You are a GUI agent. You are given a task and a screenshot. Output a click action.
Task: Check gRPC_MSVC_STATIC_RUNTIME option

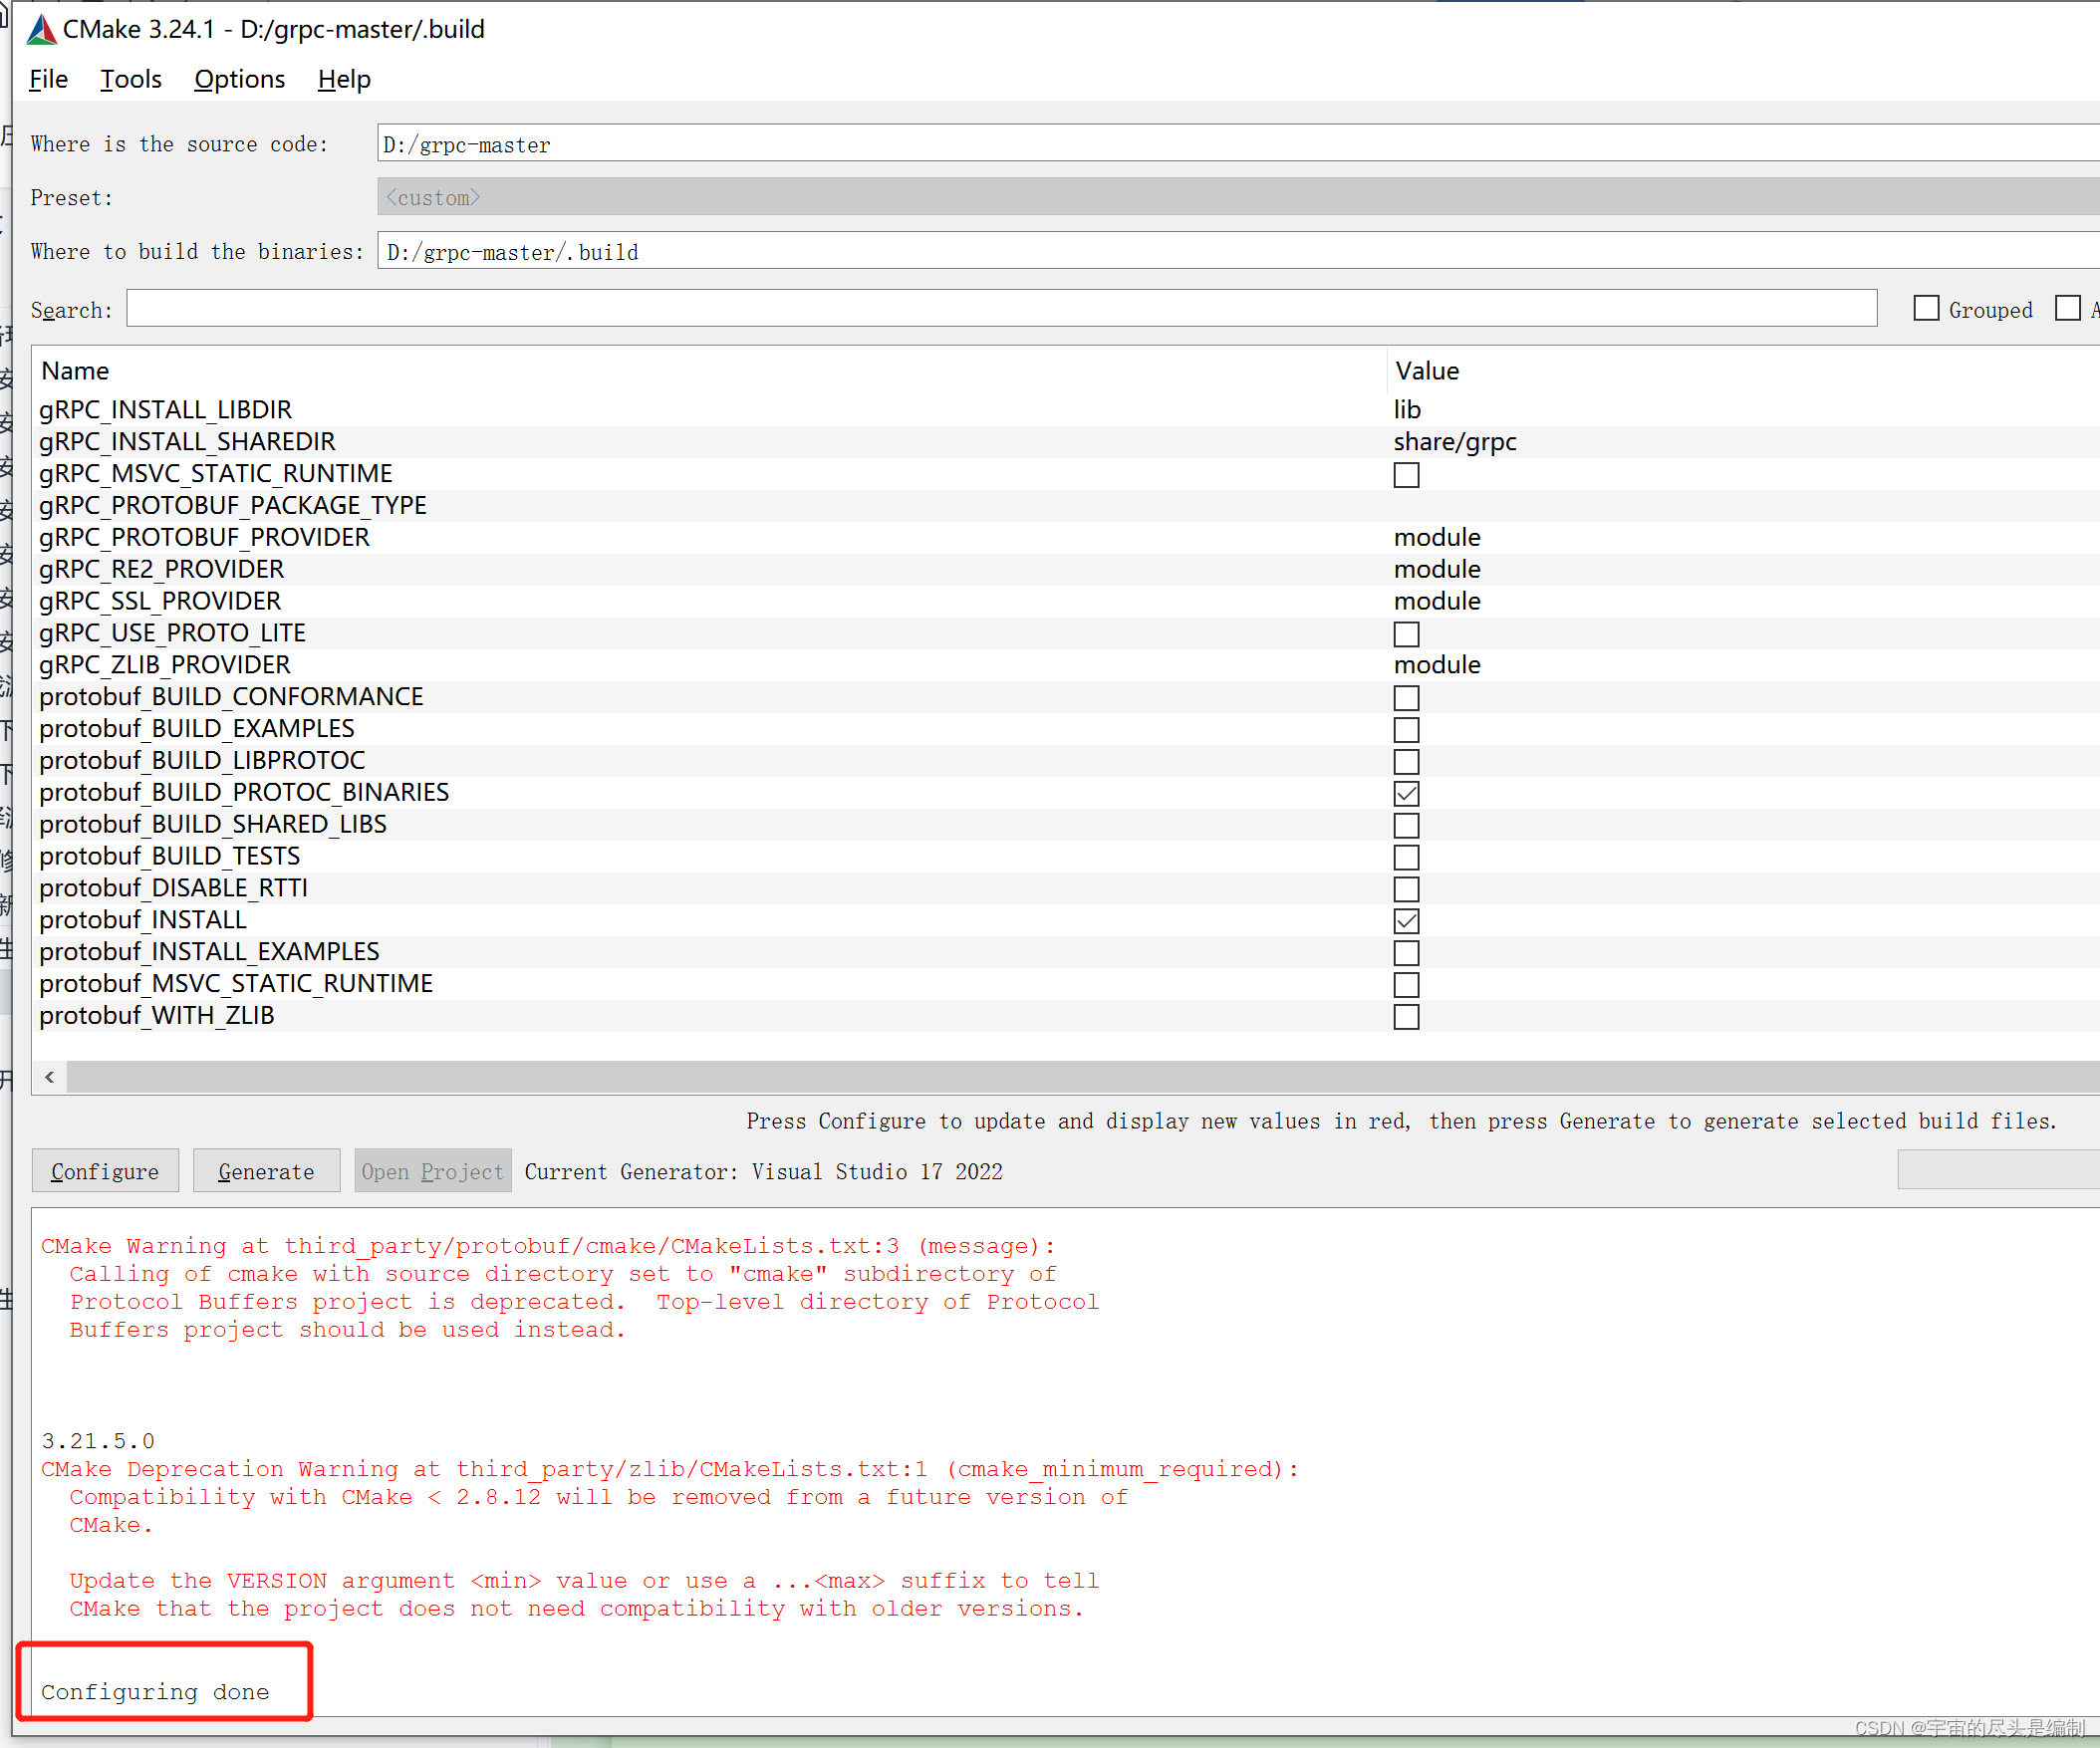click(1406, 474)
